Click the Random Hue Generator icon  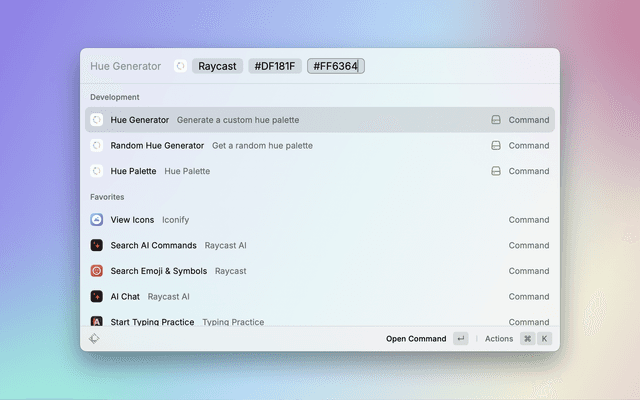[97, 146]
